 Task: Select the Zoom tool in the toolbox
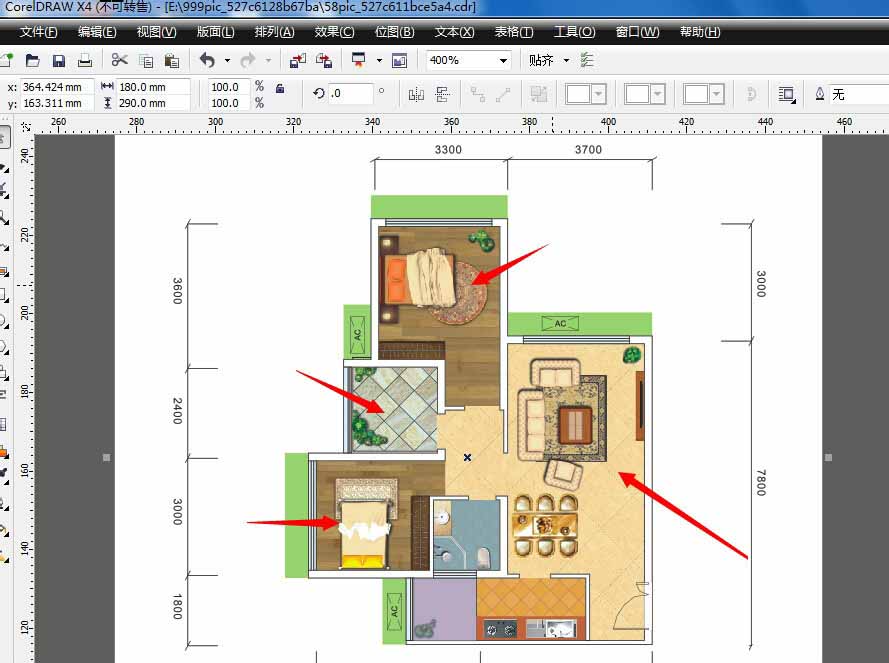click(x=4, y=217)
